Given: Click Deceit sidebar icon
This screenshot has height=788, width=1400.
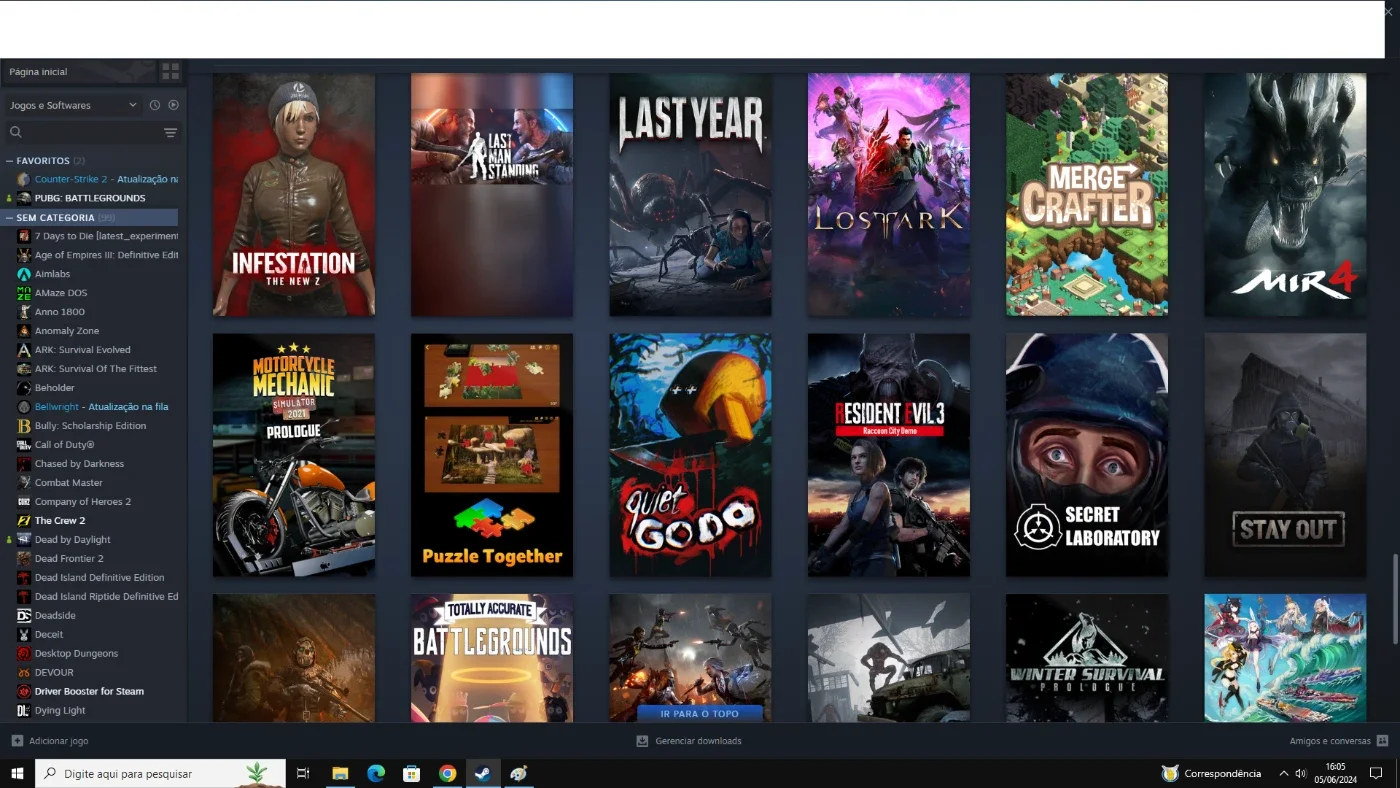Looking at the screenshot, I should 24,635.
